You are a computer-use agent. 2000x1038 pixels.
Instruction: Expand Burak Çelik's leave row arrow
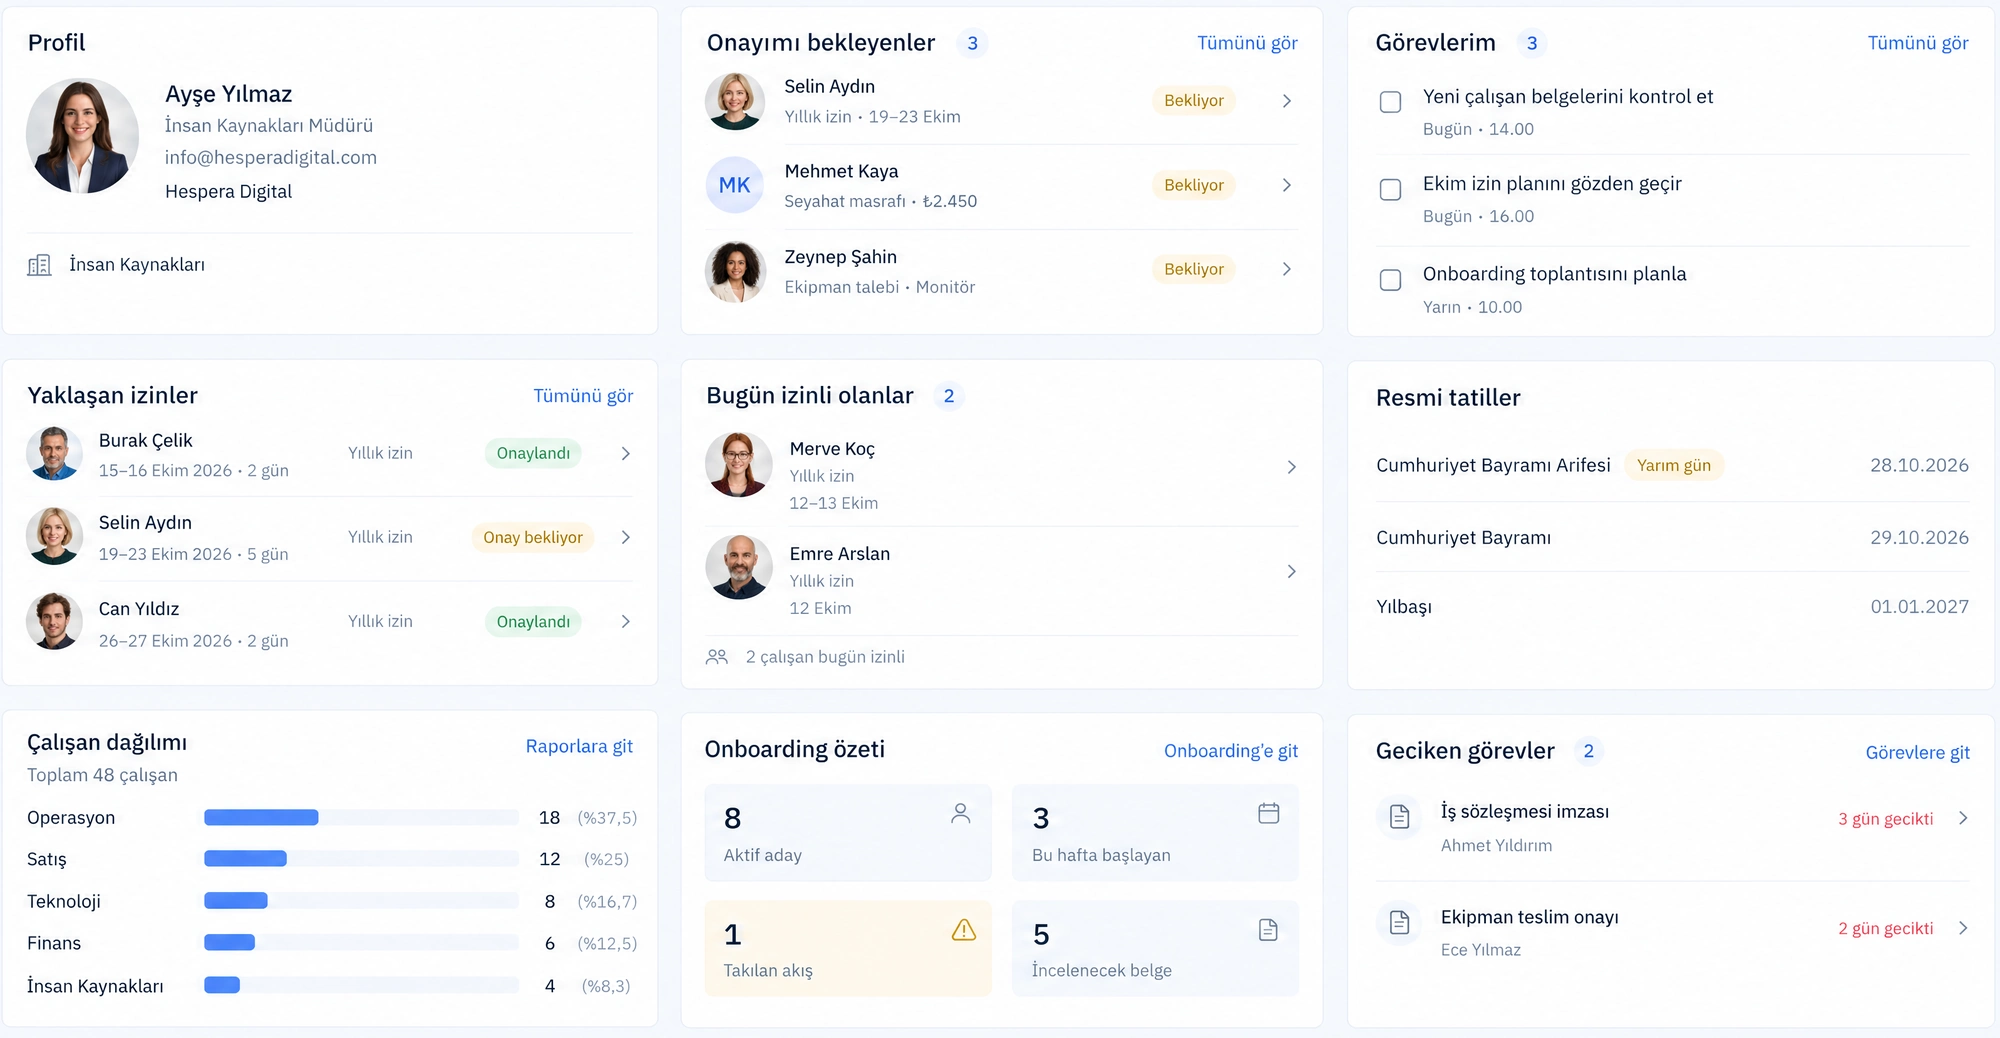(626, 454)
